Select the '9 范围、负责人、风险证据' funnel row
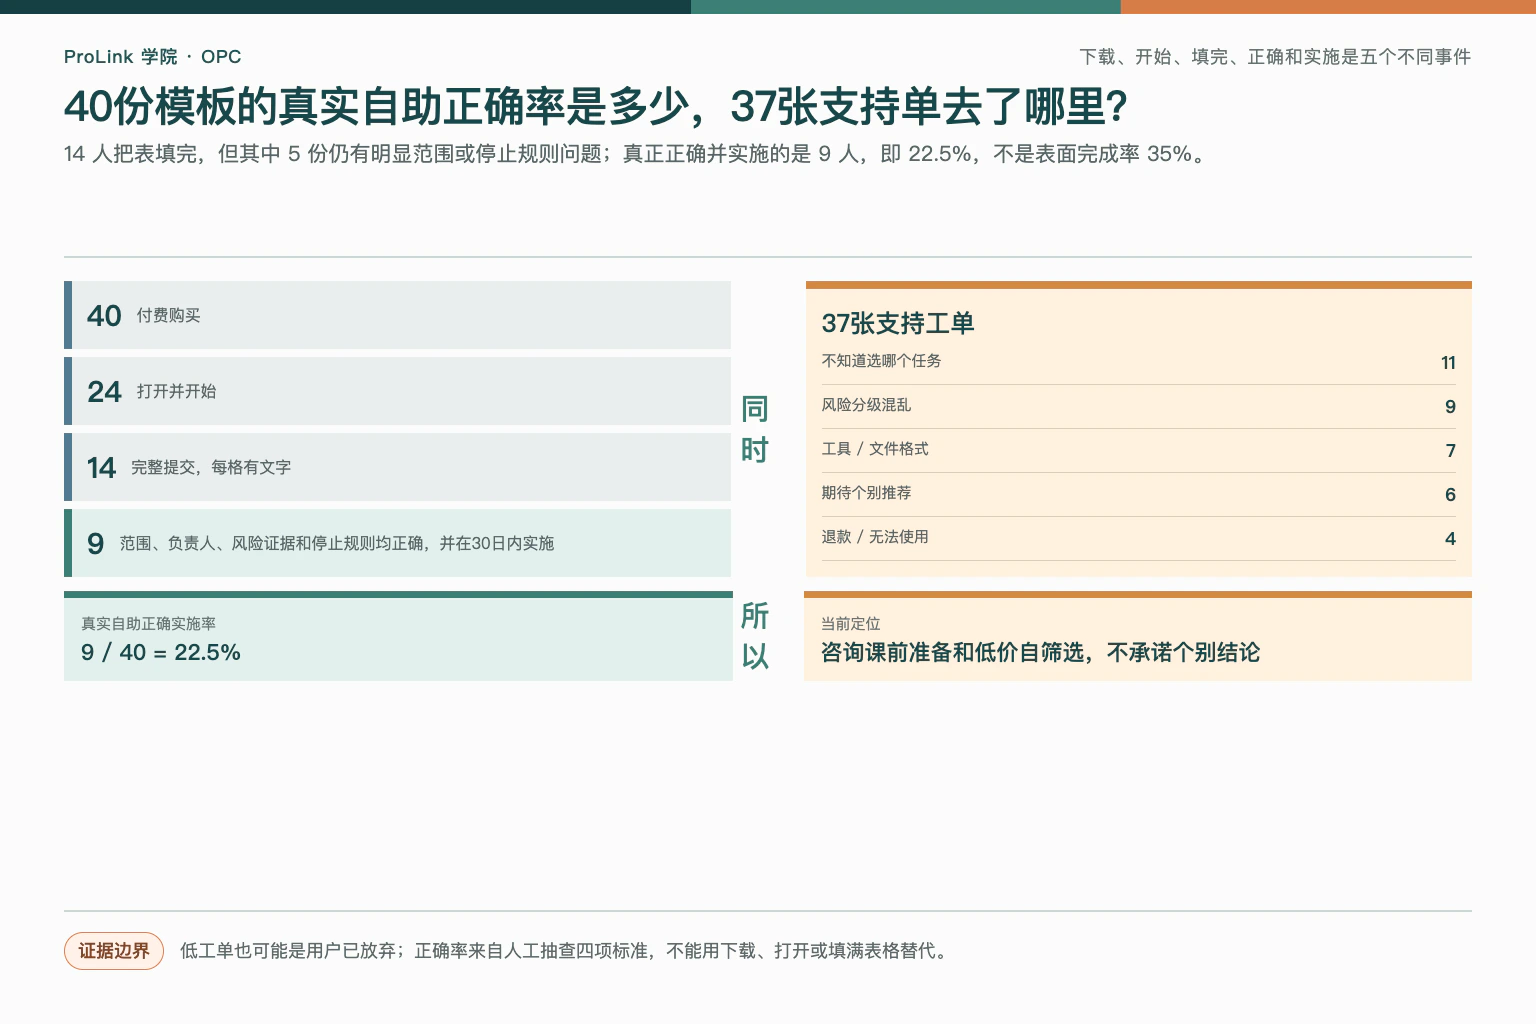This screenshot has height=1024, width=1536. coord(398,543)
